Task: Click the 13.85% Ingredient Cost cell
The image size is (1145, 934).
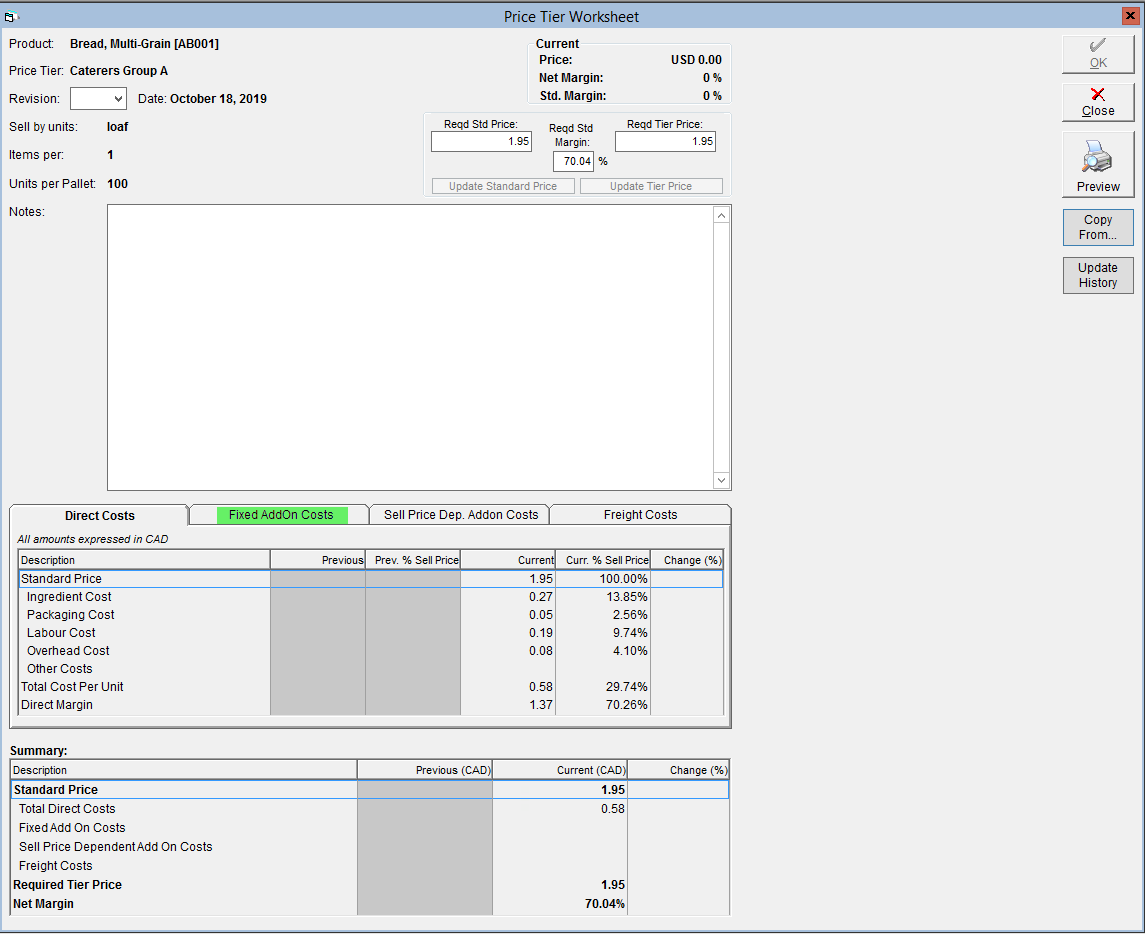Action: tap(603, 597)
